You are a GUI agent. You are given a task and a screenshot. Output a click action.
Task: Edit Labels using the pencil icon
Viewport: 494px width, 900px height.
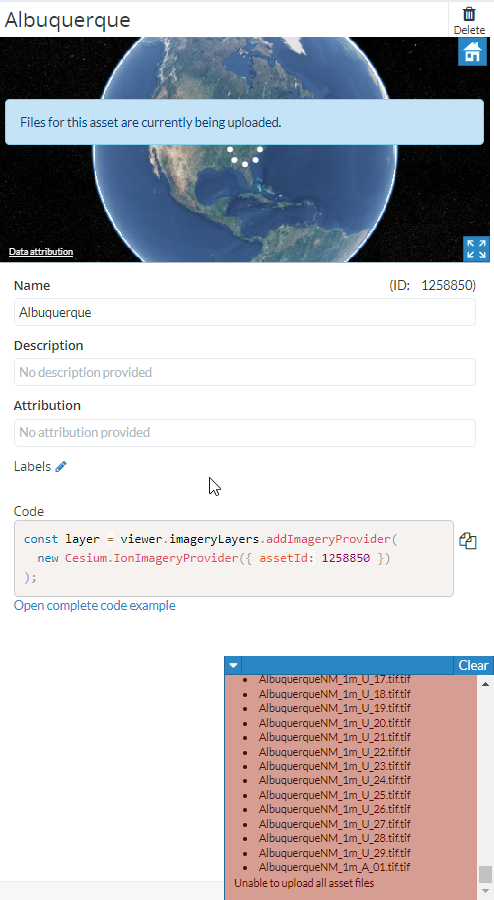point(61,467)
